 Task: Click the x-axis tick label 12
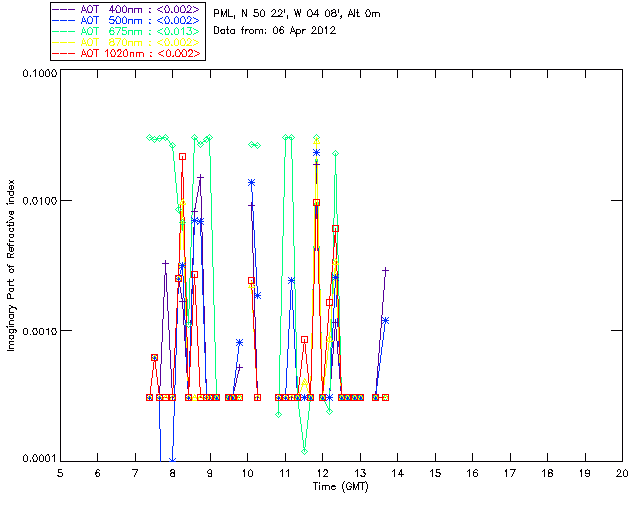[x=323, y=472]
